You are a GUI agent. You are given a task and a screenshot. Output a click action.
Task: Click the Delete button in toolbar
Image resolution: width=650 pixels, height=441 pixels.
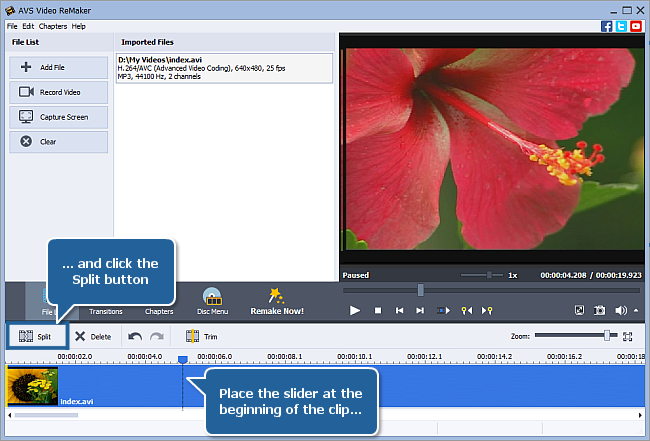point(93,337)
